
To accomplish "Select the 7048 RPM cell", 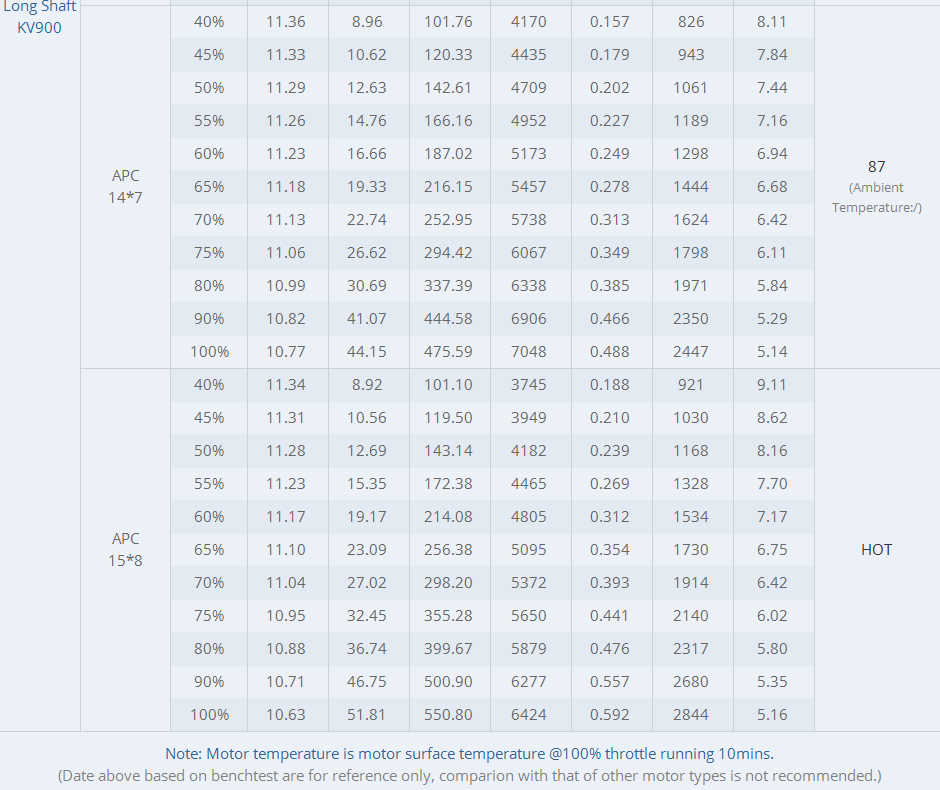I will (529, 352).
